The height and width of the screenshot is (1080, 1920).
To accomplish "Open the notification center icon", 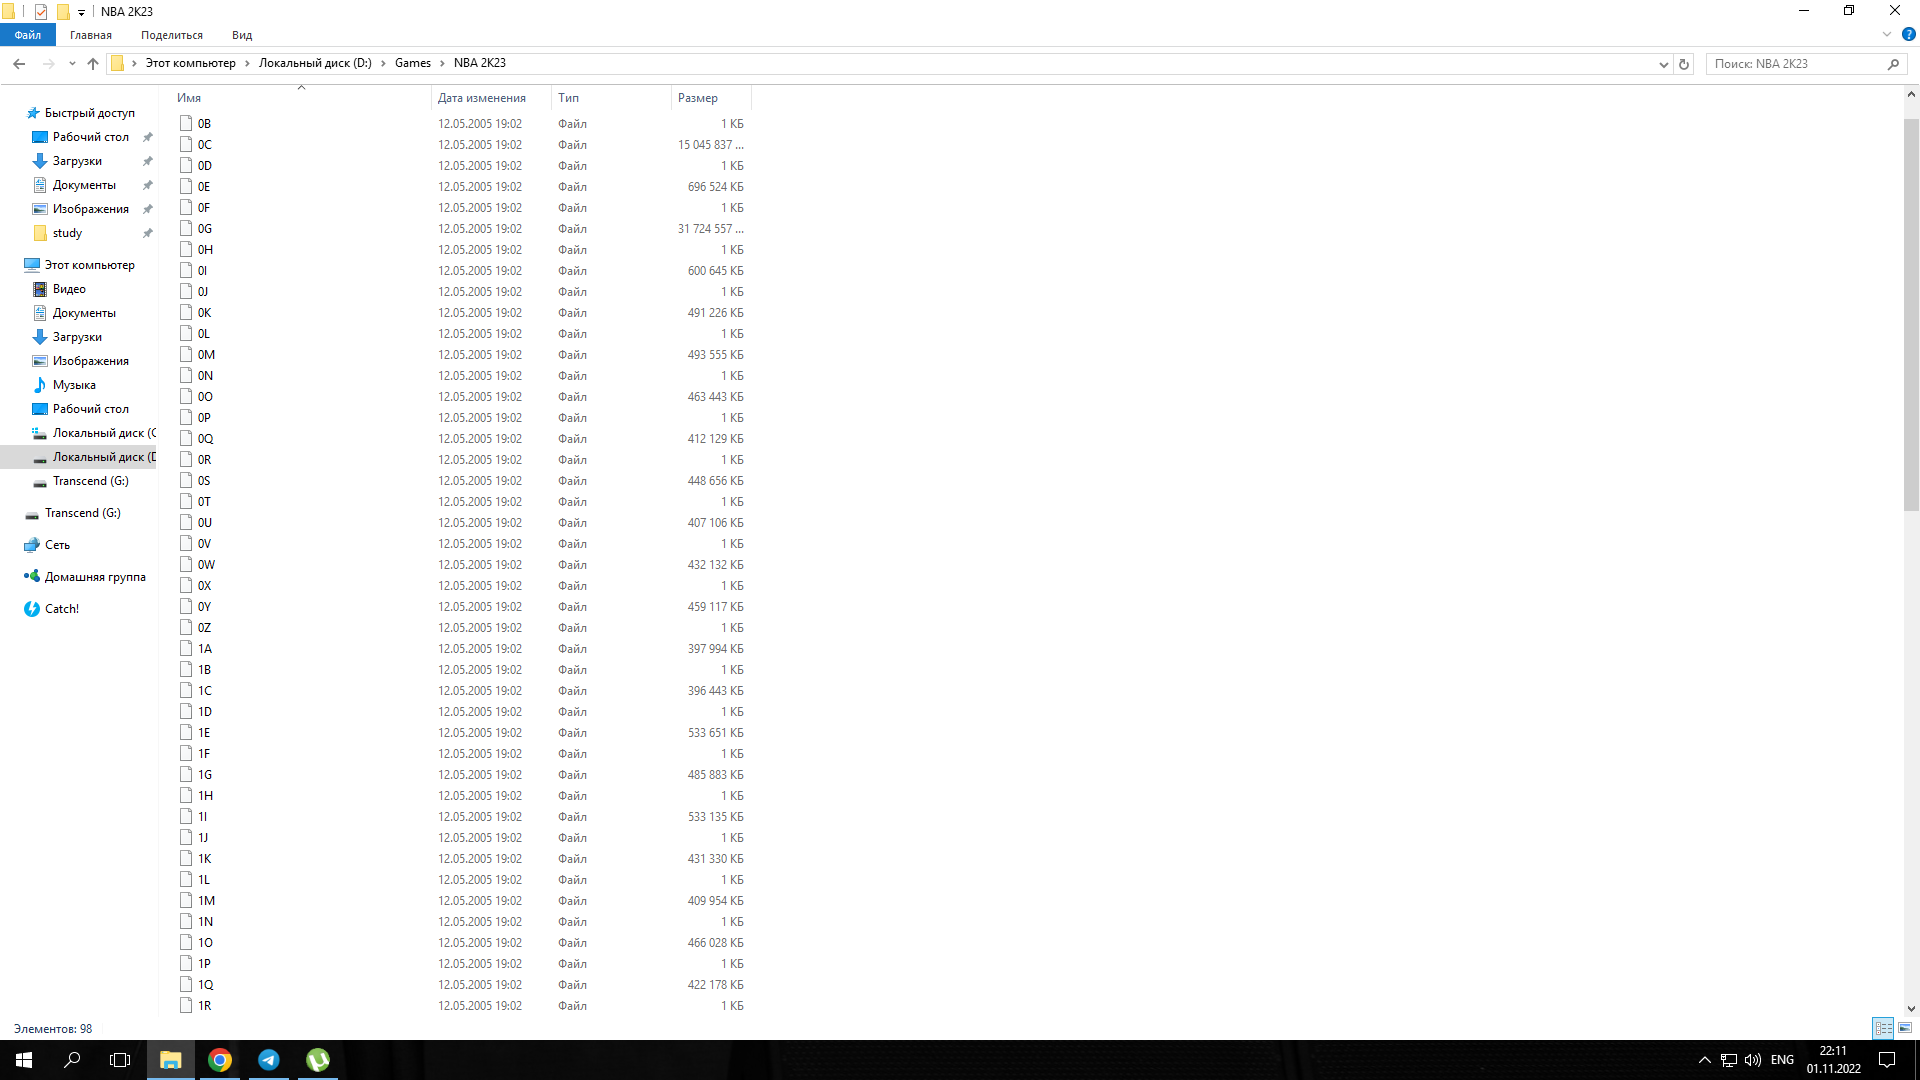I will point(1887,1060).
